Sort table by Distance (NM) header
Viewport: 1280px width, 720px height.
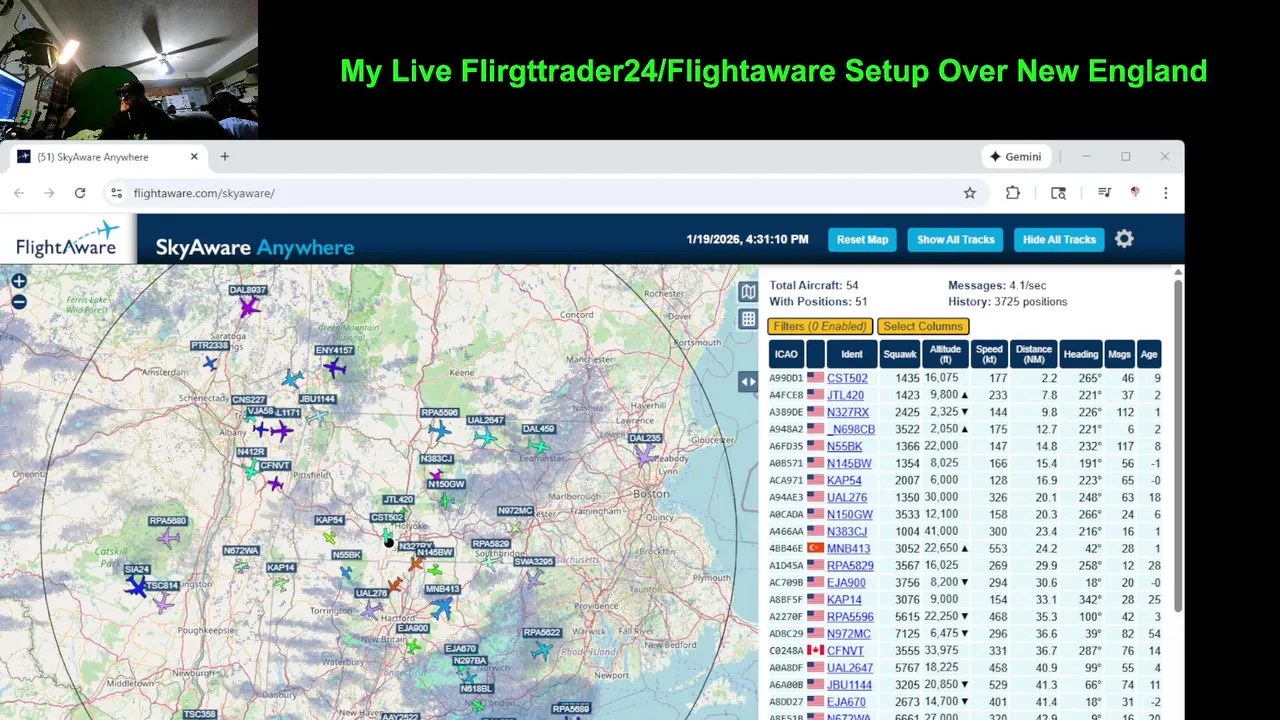(1033, 354)
